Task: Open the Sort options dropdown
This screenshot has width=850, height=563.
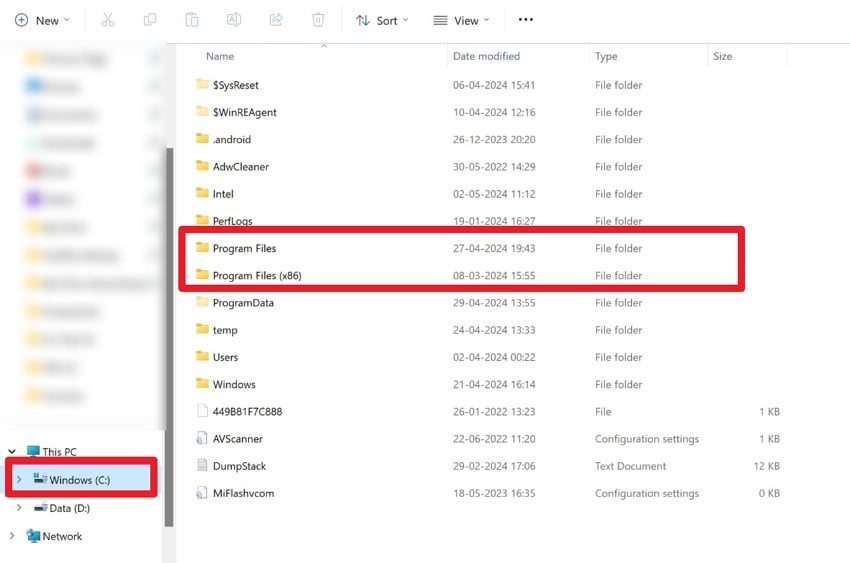Action: pos(382,21)
